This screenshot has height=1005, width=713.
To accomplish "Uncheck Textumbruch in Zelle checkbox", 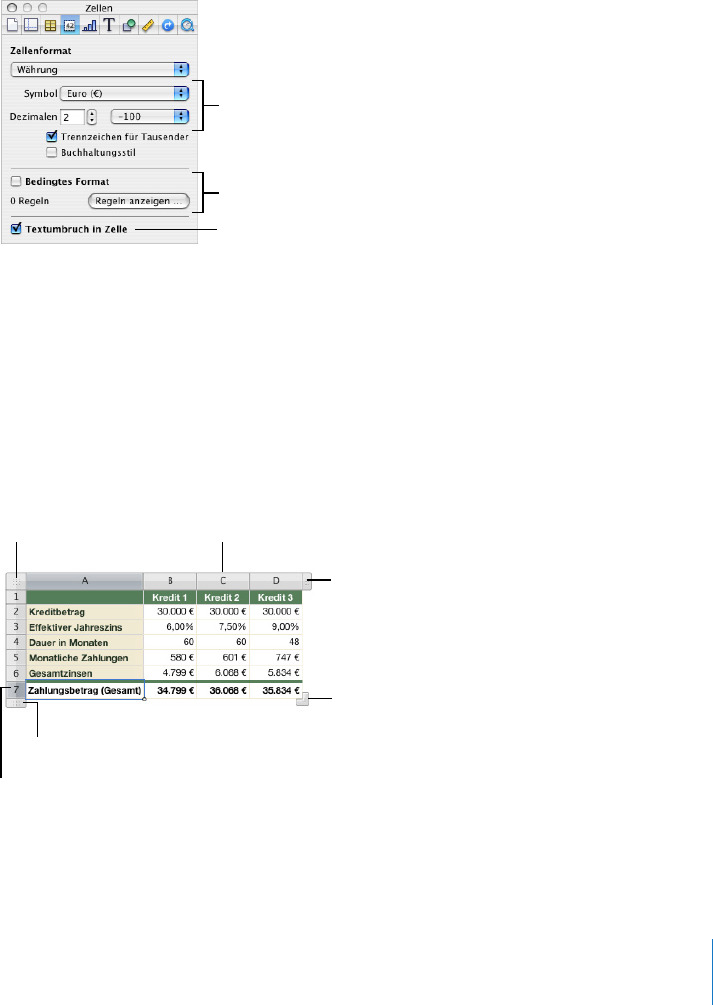I will [x=15, y=229].
